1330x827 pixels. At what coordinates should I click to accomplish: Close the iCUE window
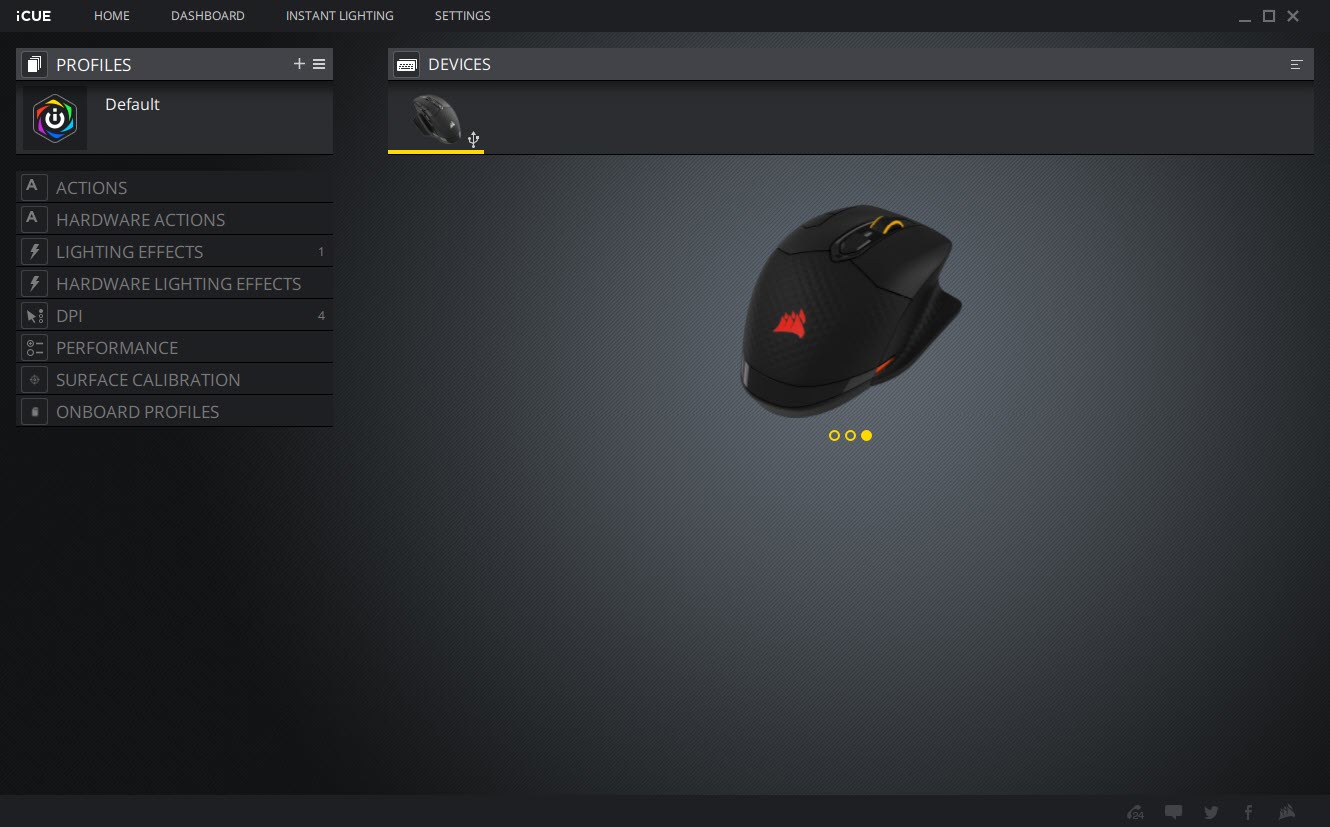point(1293,16)
